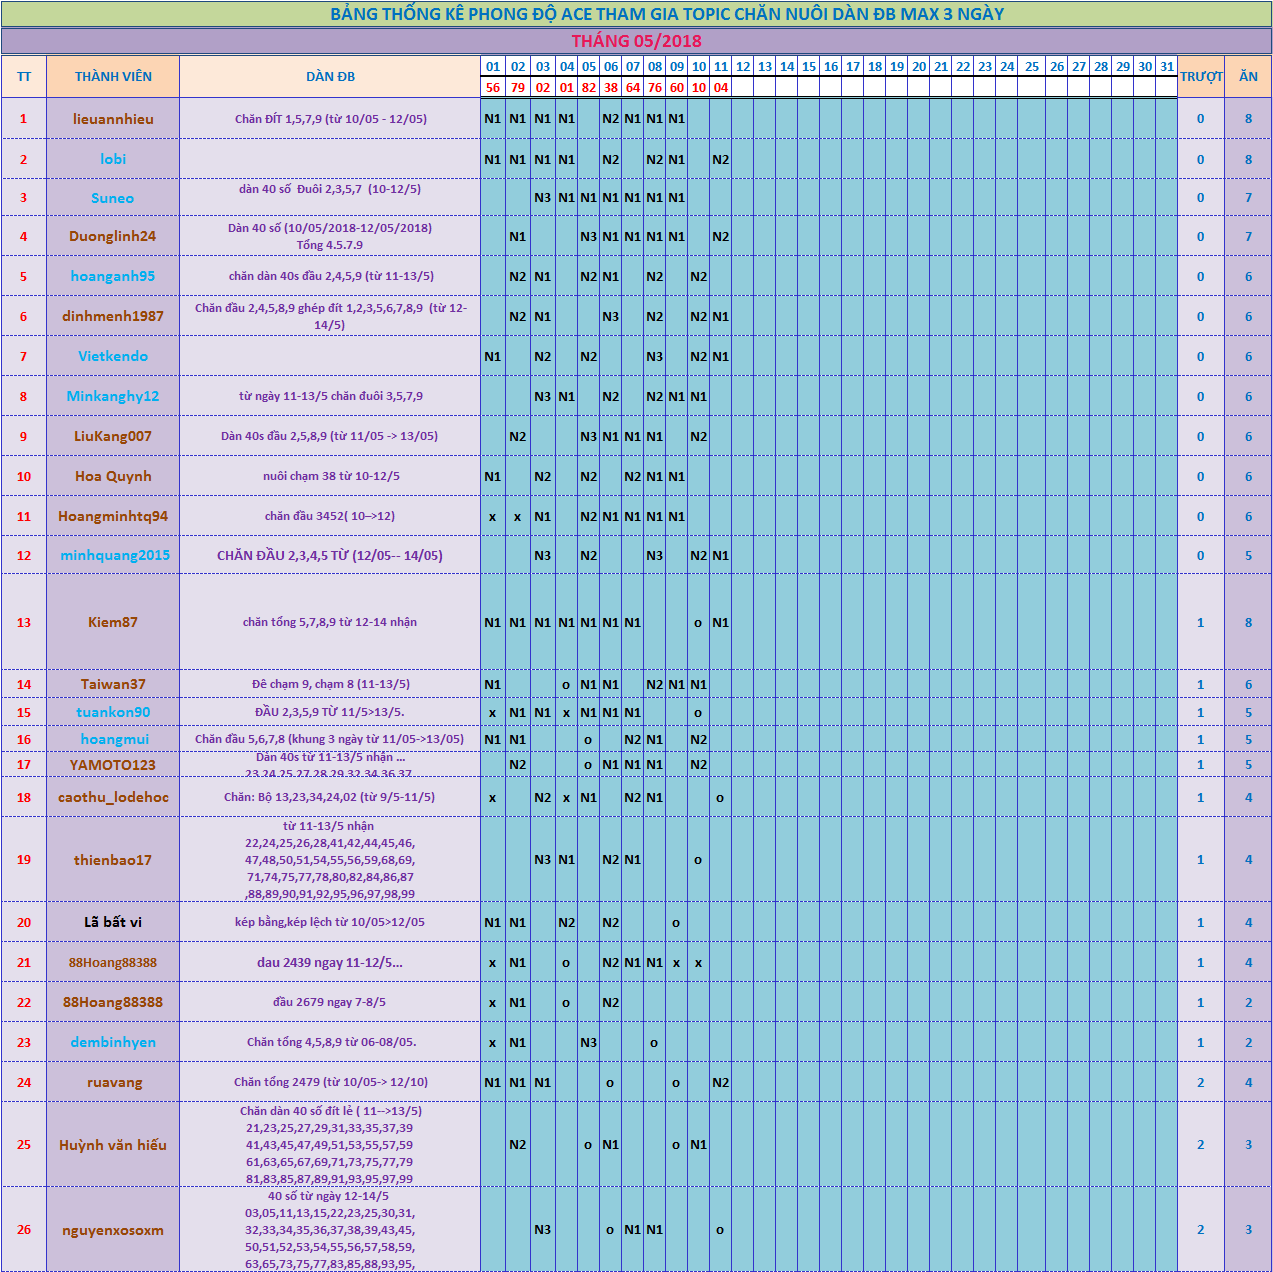Select the red result "79" under day 02
The width and height of the screenshot is (1273, 1272).
click(x=518, y=88)
